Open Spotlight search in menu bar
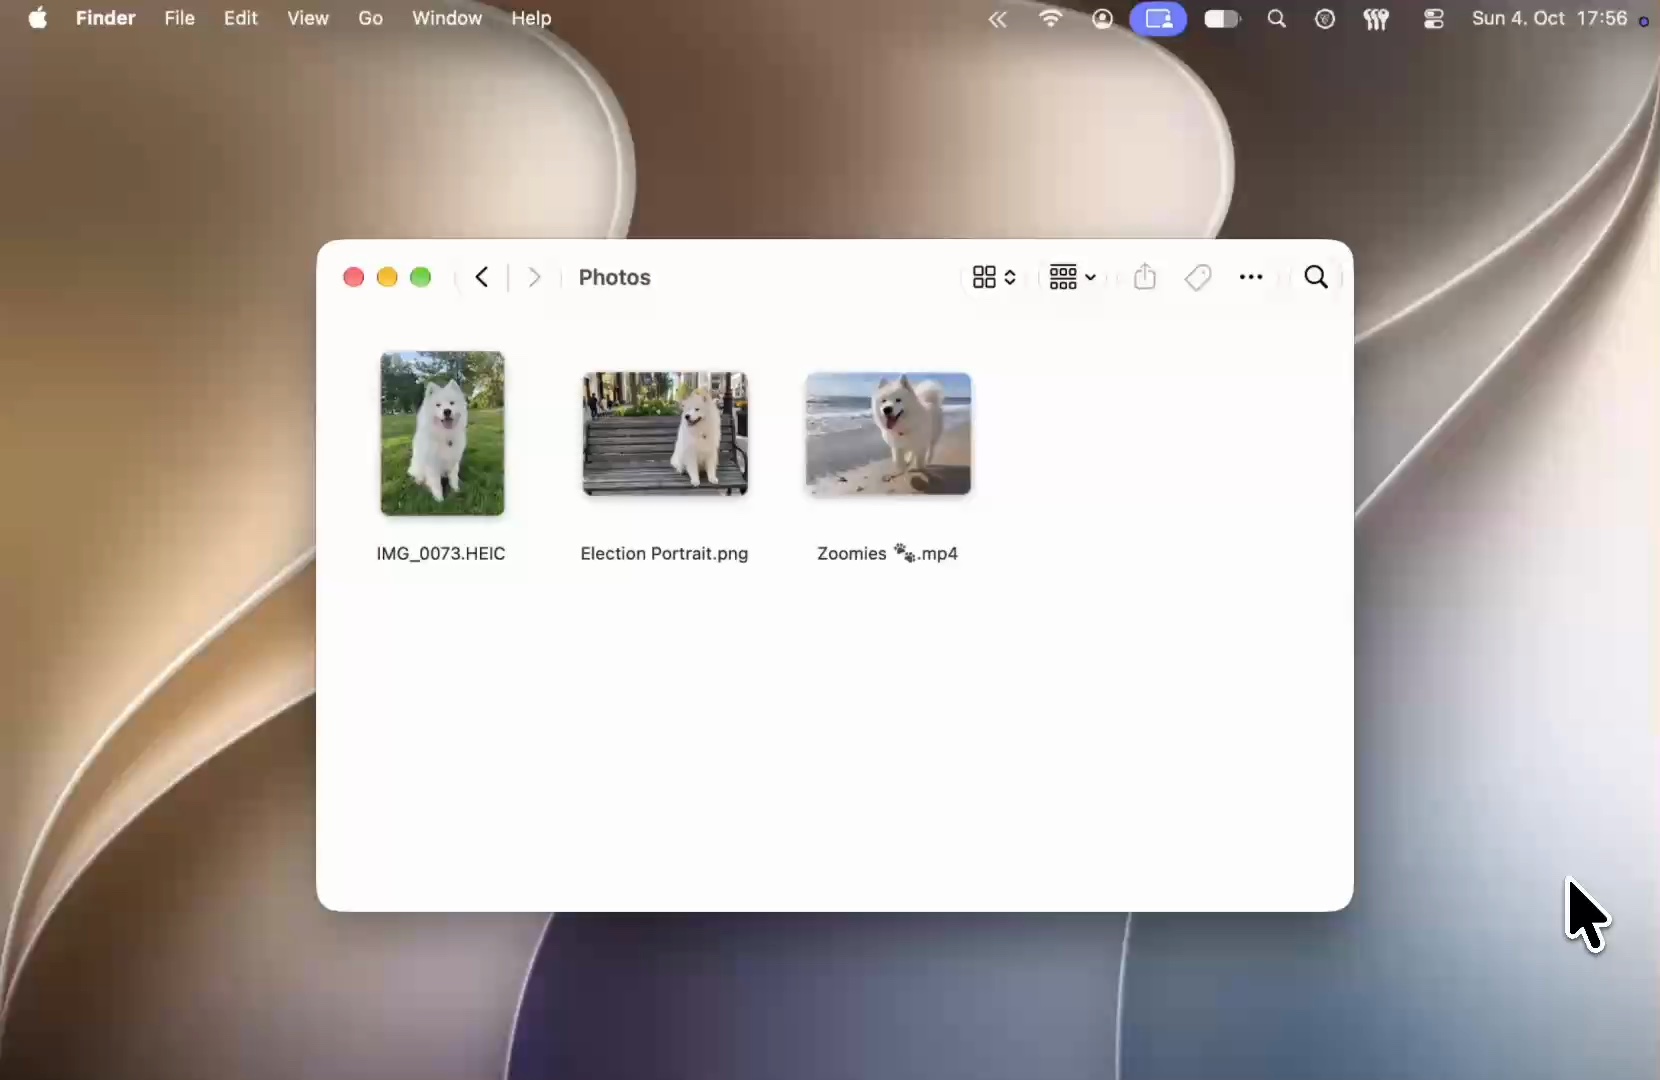 pyautogui.click(x=1276, y=18)
